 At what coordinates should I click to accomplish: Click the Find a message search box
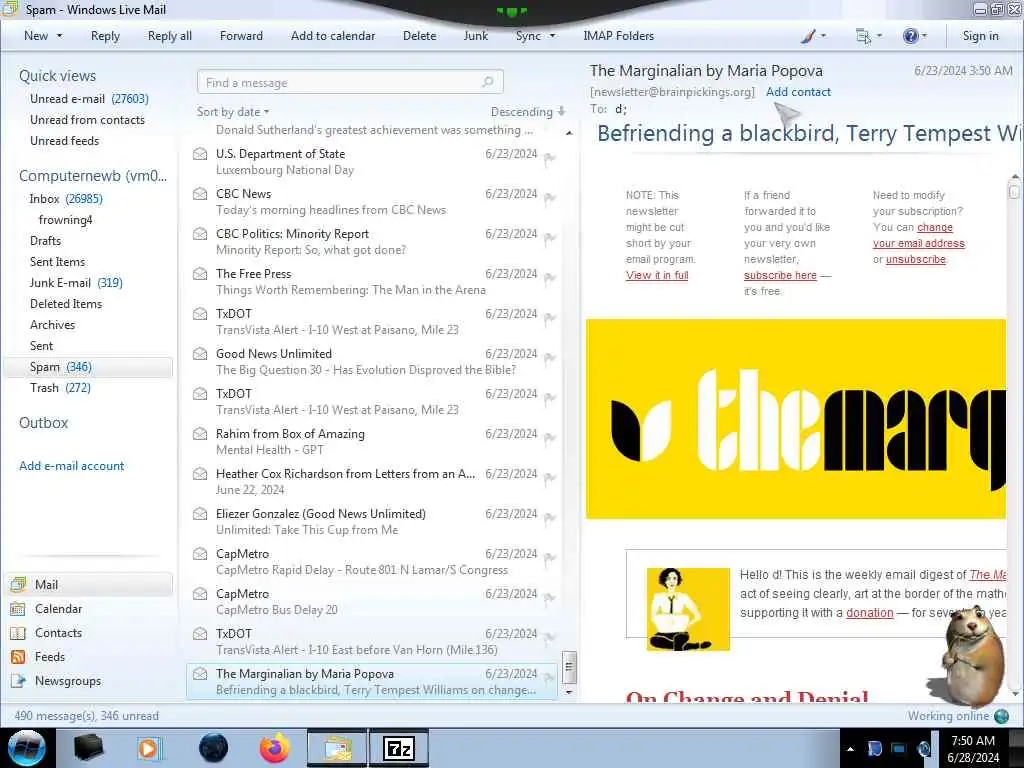point(350,82)
